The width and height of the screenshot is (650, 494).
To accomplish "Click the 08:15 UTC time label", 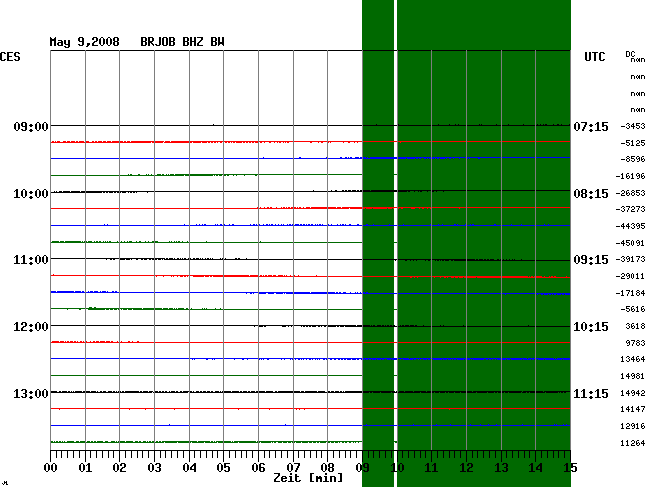I will tap(591, 194).
